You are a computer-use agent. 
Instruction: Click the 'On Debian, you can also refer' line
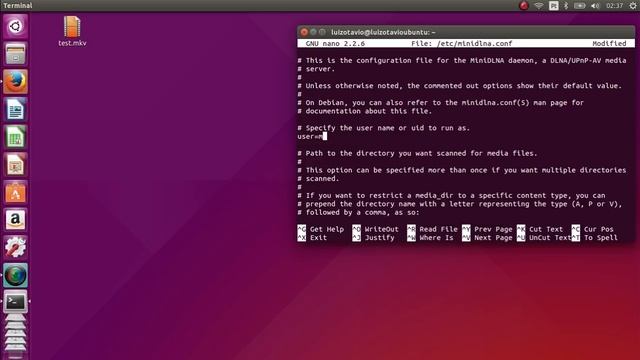(x=441, y=102)
